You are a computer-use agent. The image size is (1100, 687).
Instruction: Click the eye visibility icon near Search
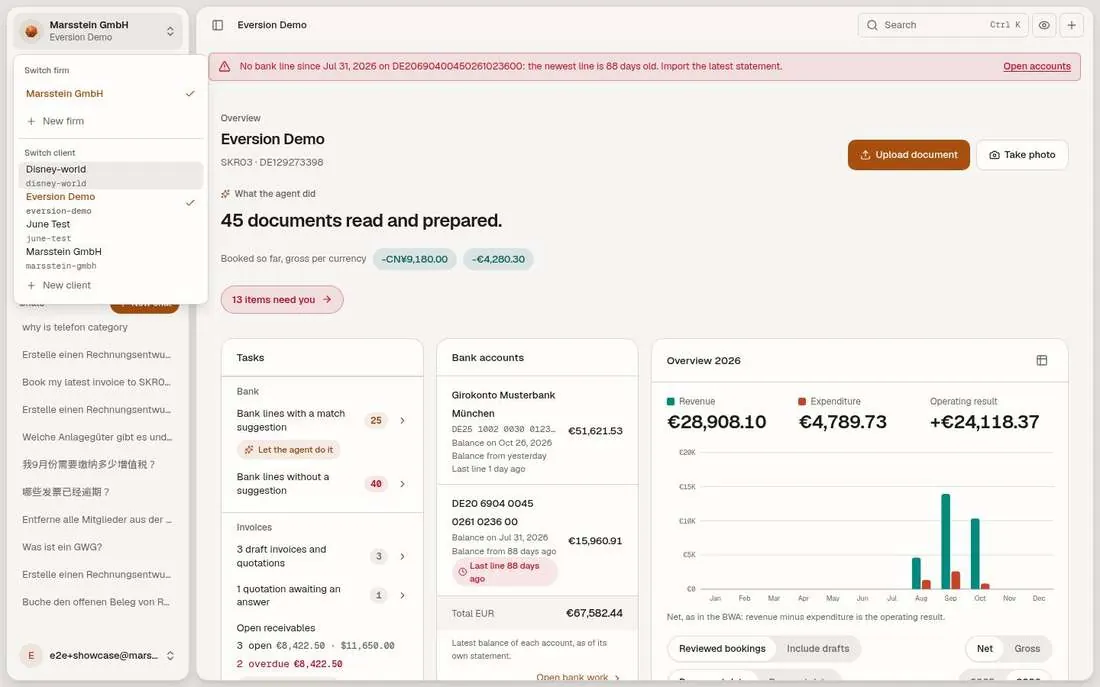[1044, 25]
